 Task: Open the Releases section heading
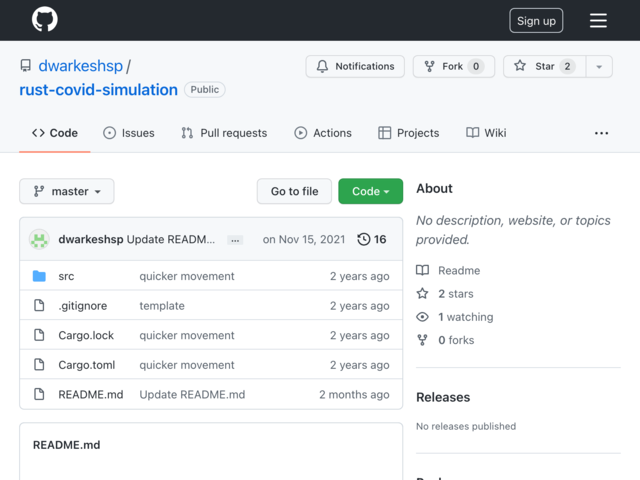pos(443,398)
